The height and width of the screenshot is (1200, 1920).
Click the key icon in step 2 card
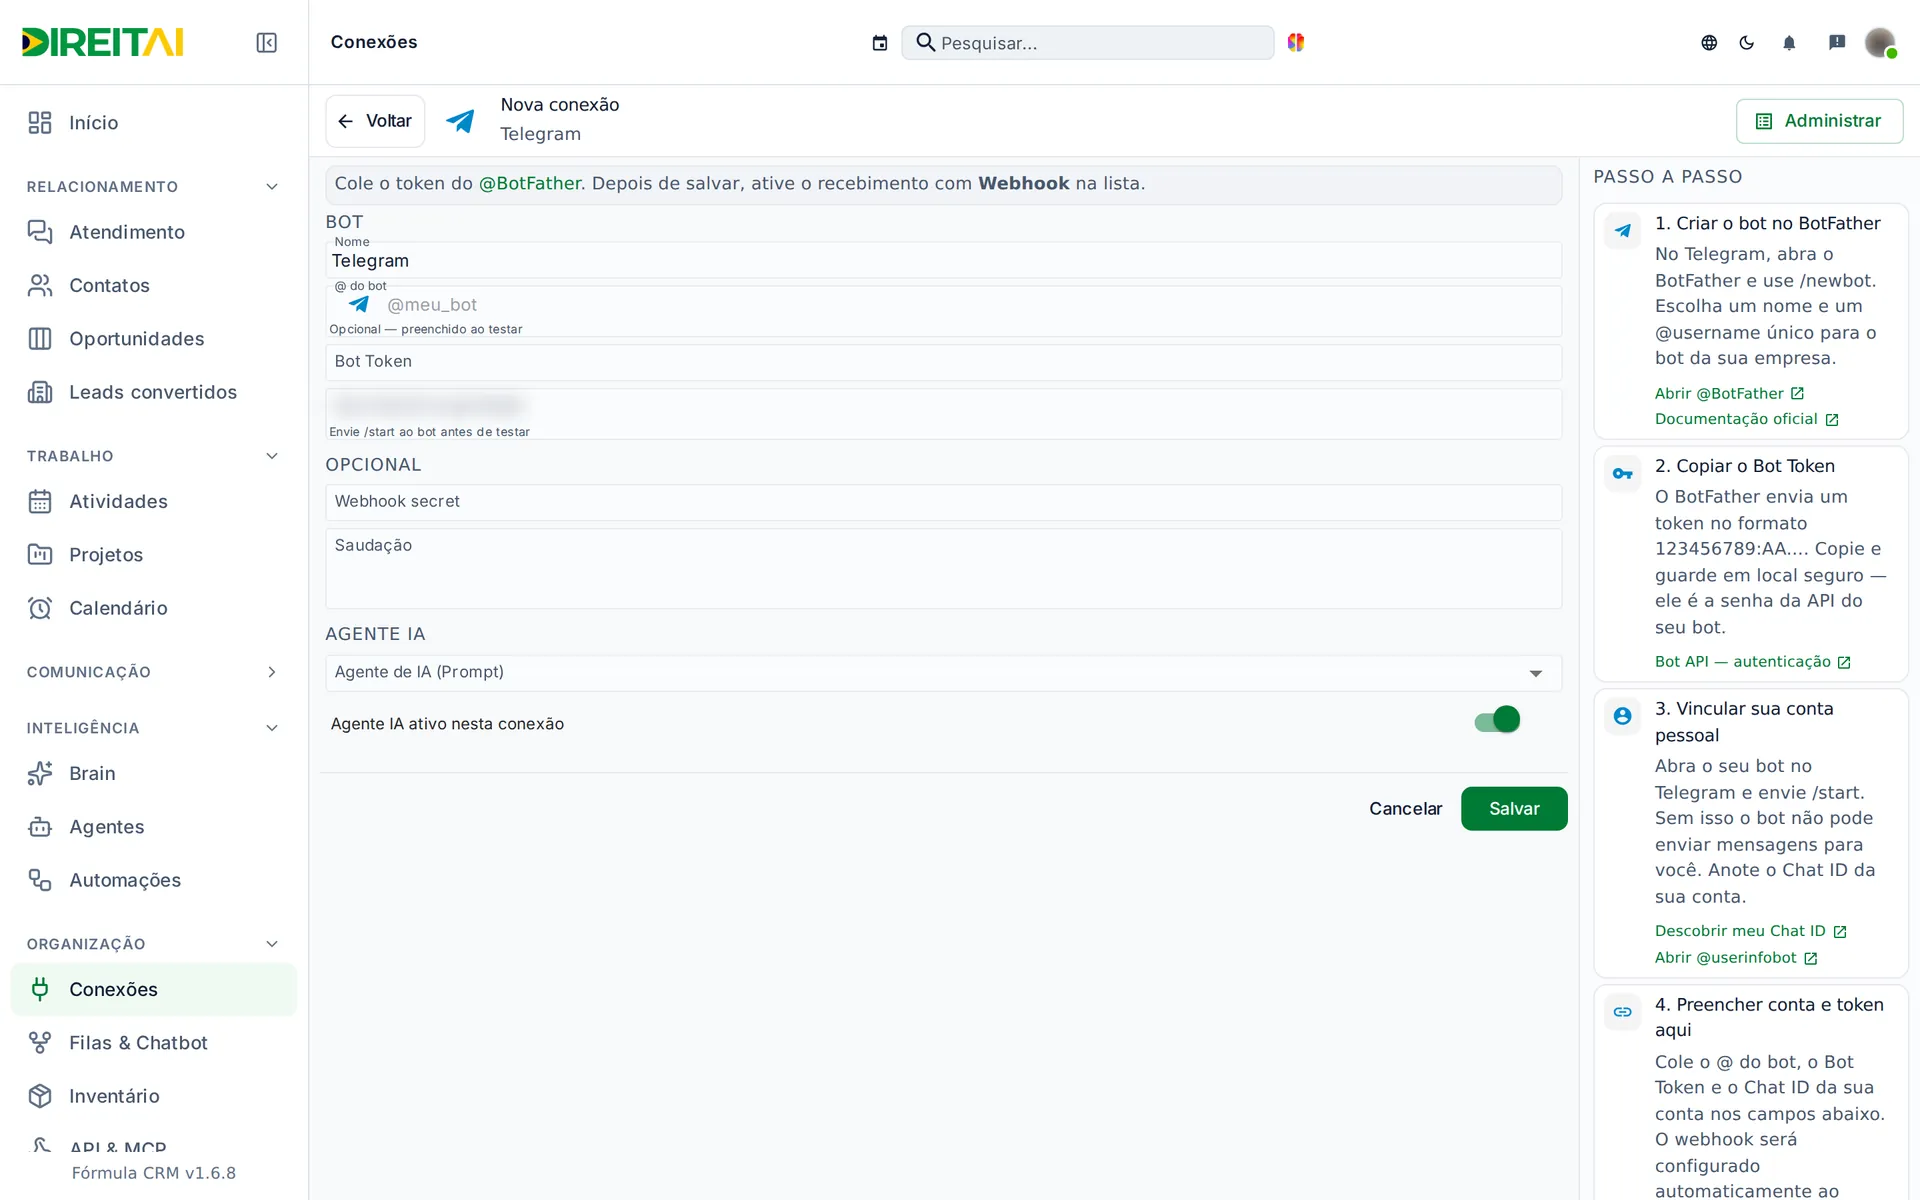click(x=1622, y=473)
